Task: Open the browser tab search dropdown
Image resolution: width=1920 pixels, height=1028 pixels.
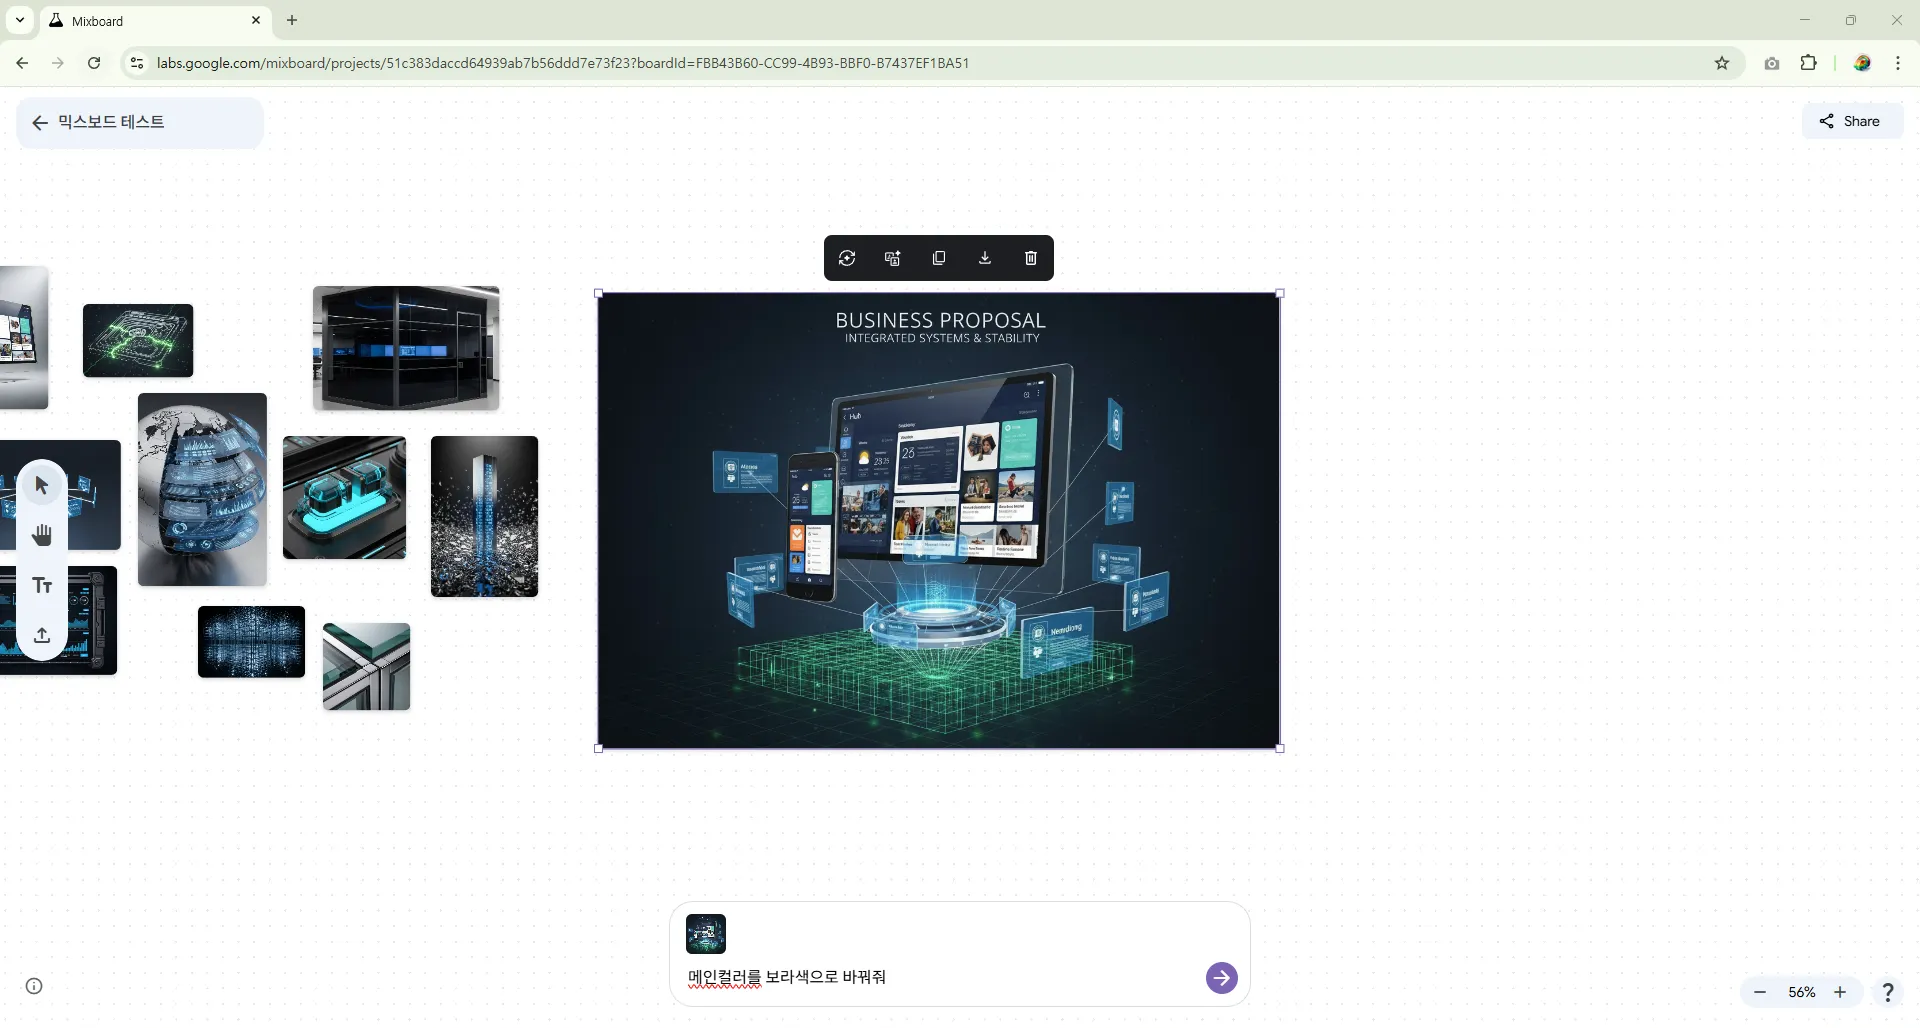Action: (x=20, y=20)
